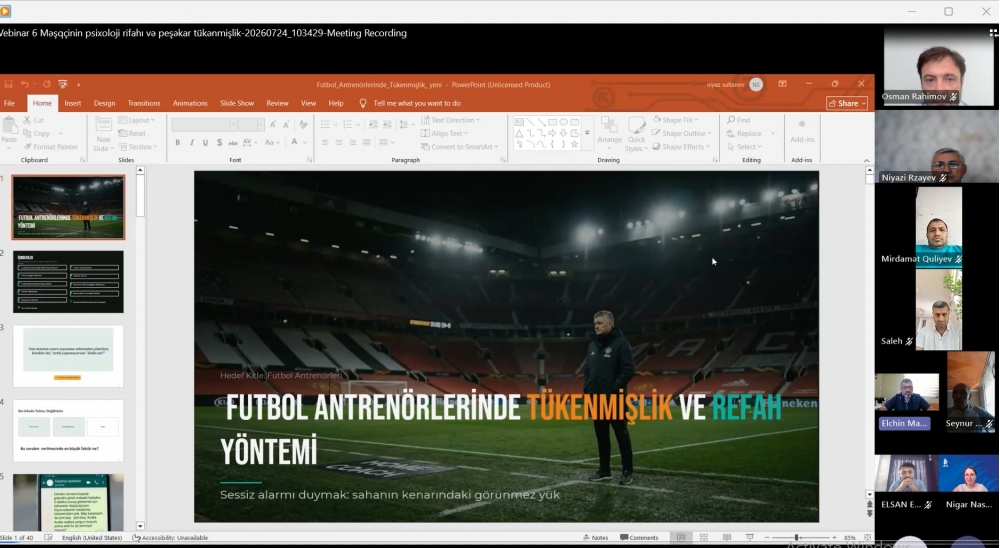The width and height of the screenshot is (1000, 548).
Task: Select slide 2 thumbnail
Action: tap(68, 281)
